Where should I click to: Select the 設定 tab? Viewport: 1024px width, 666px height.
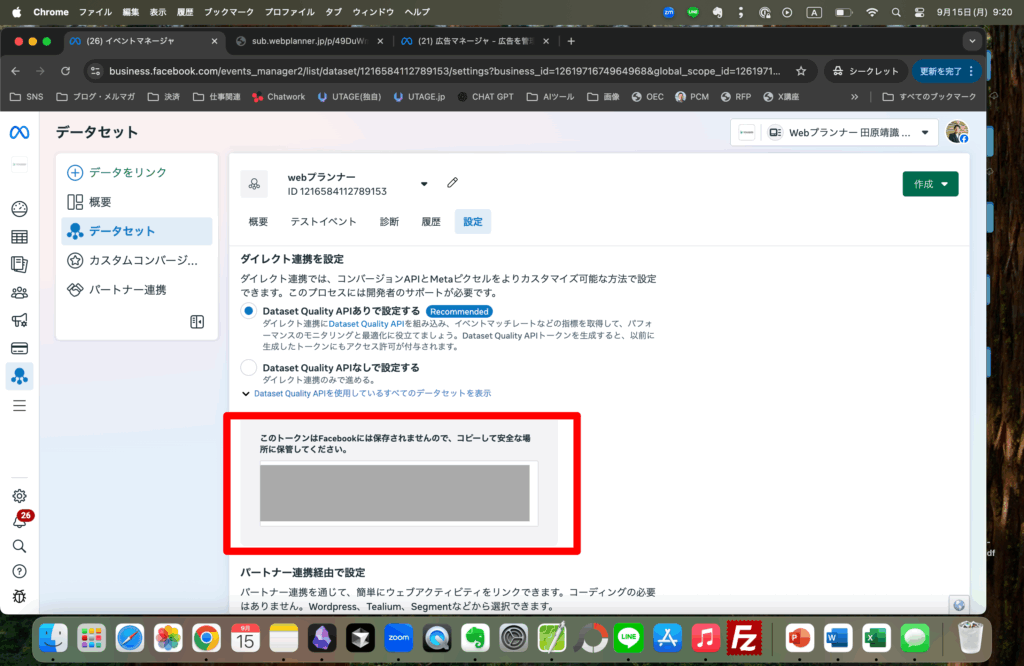[x=473, y=222]
